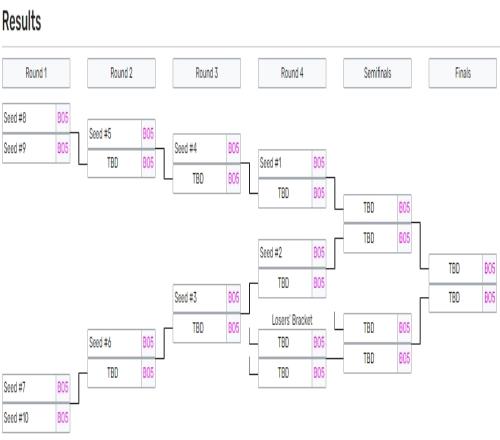Click the Seed #3 team slot

(207, 298)
